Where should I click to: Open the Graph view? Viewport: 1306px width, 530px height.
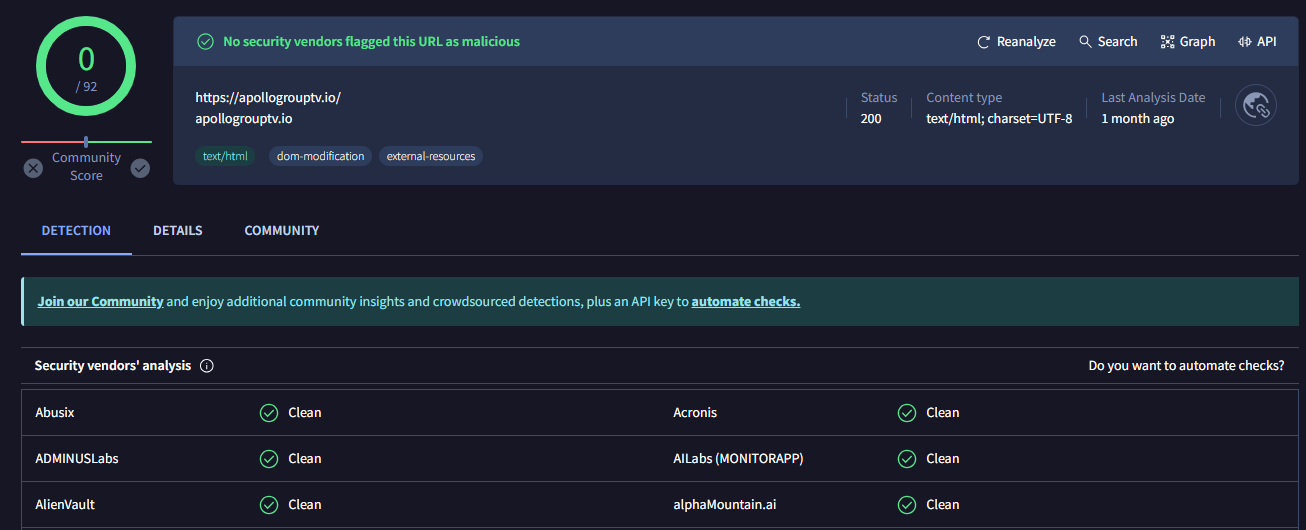tap(1188, 42)
